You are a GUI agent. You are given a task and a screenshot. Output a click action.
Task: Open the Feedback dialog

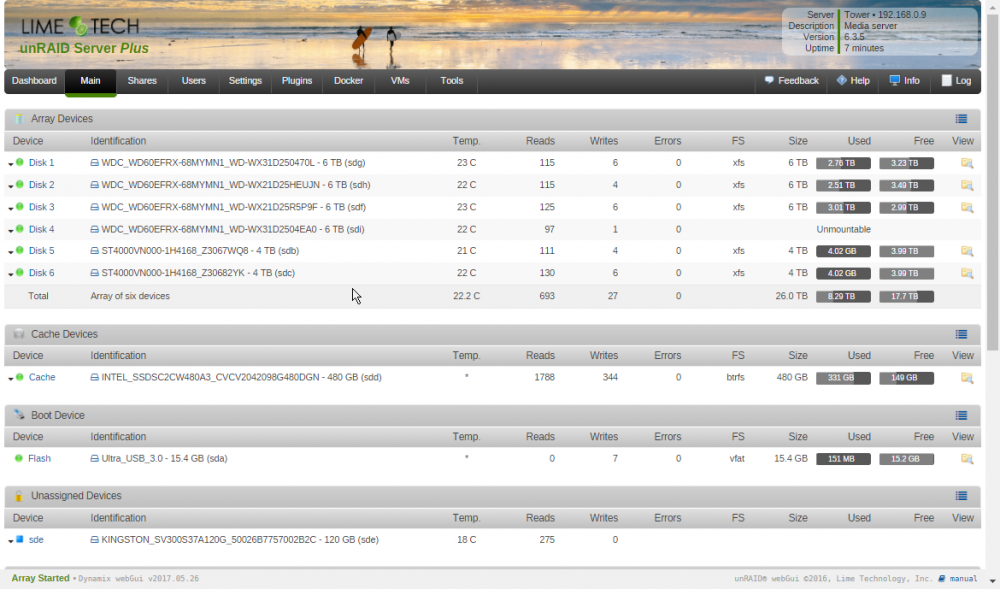(x=791, y=81)
